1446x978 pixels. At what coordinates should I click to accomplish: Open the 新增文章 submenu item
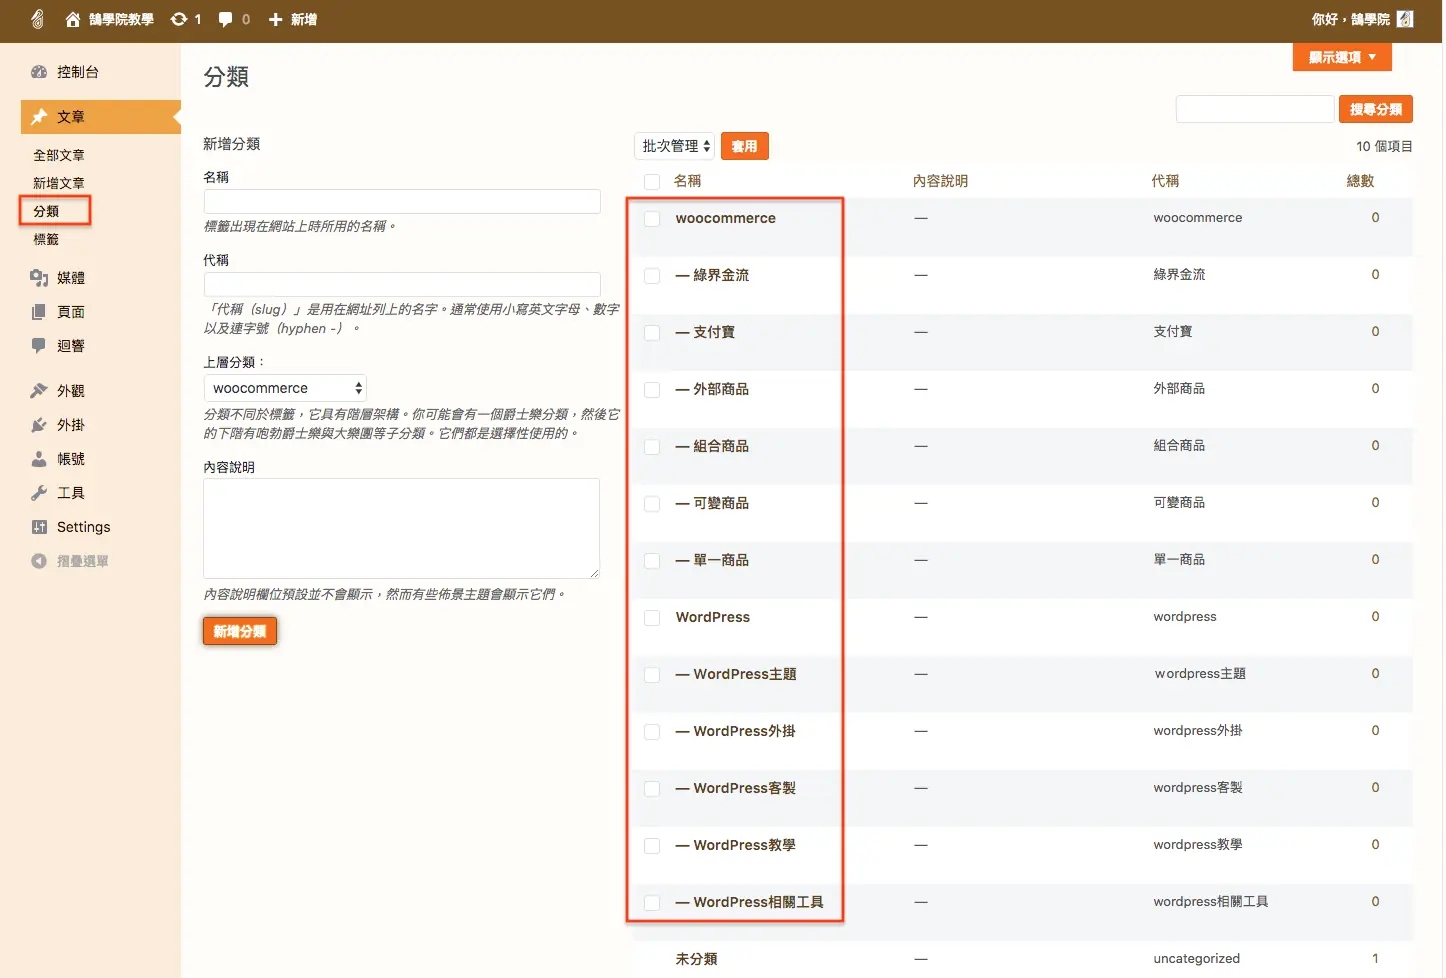click(59, 183)
